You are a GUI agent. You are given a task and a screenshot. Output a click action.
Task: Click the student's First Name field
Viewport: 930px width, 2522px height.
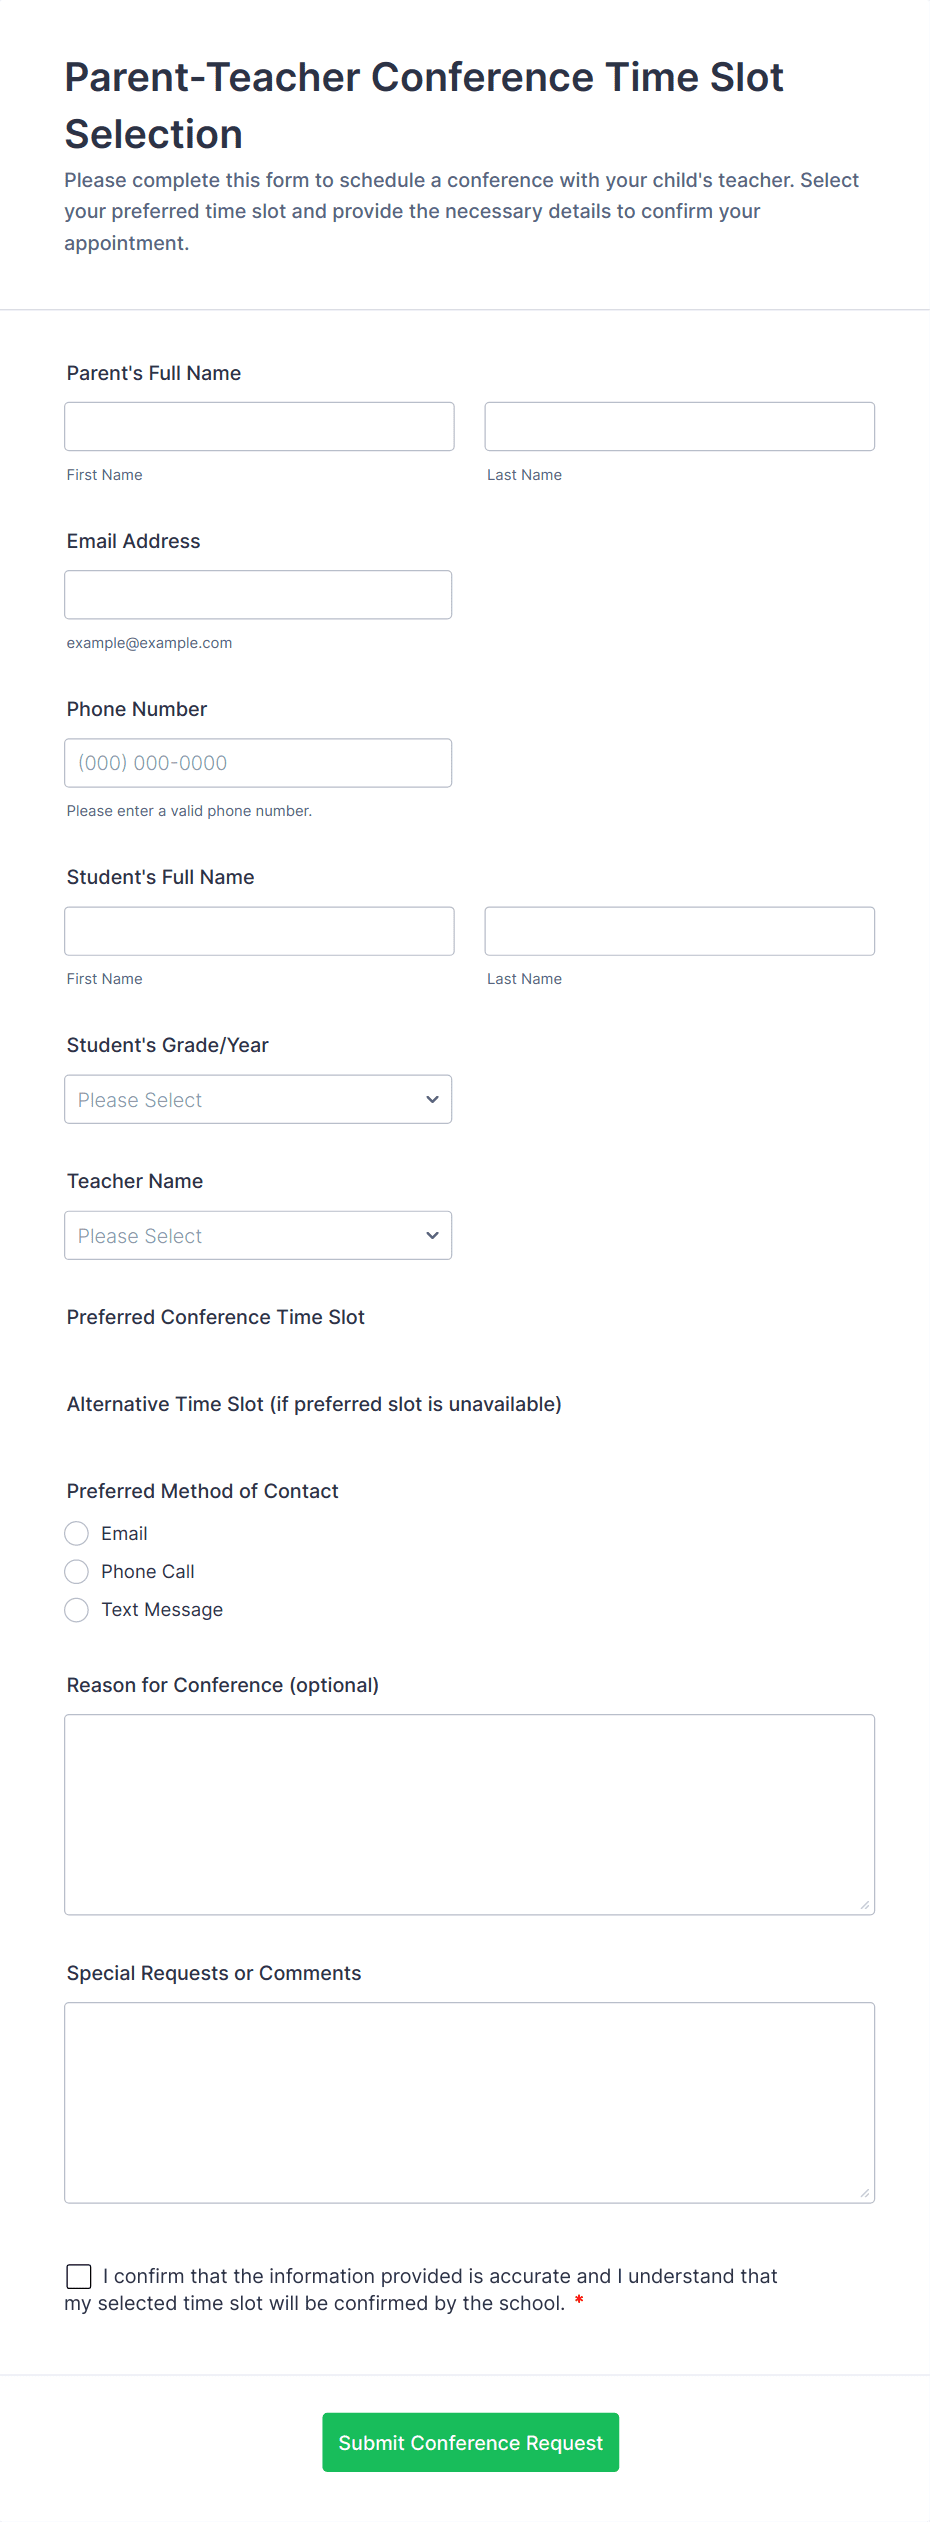pos(259,931)
